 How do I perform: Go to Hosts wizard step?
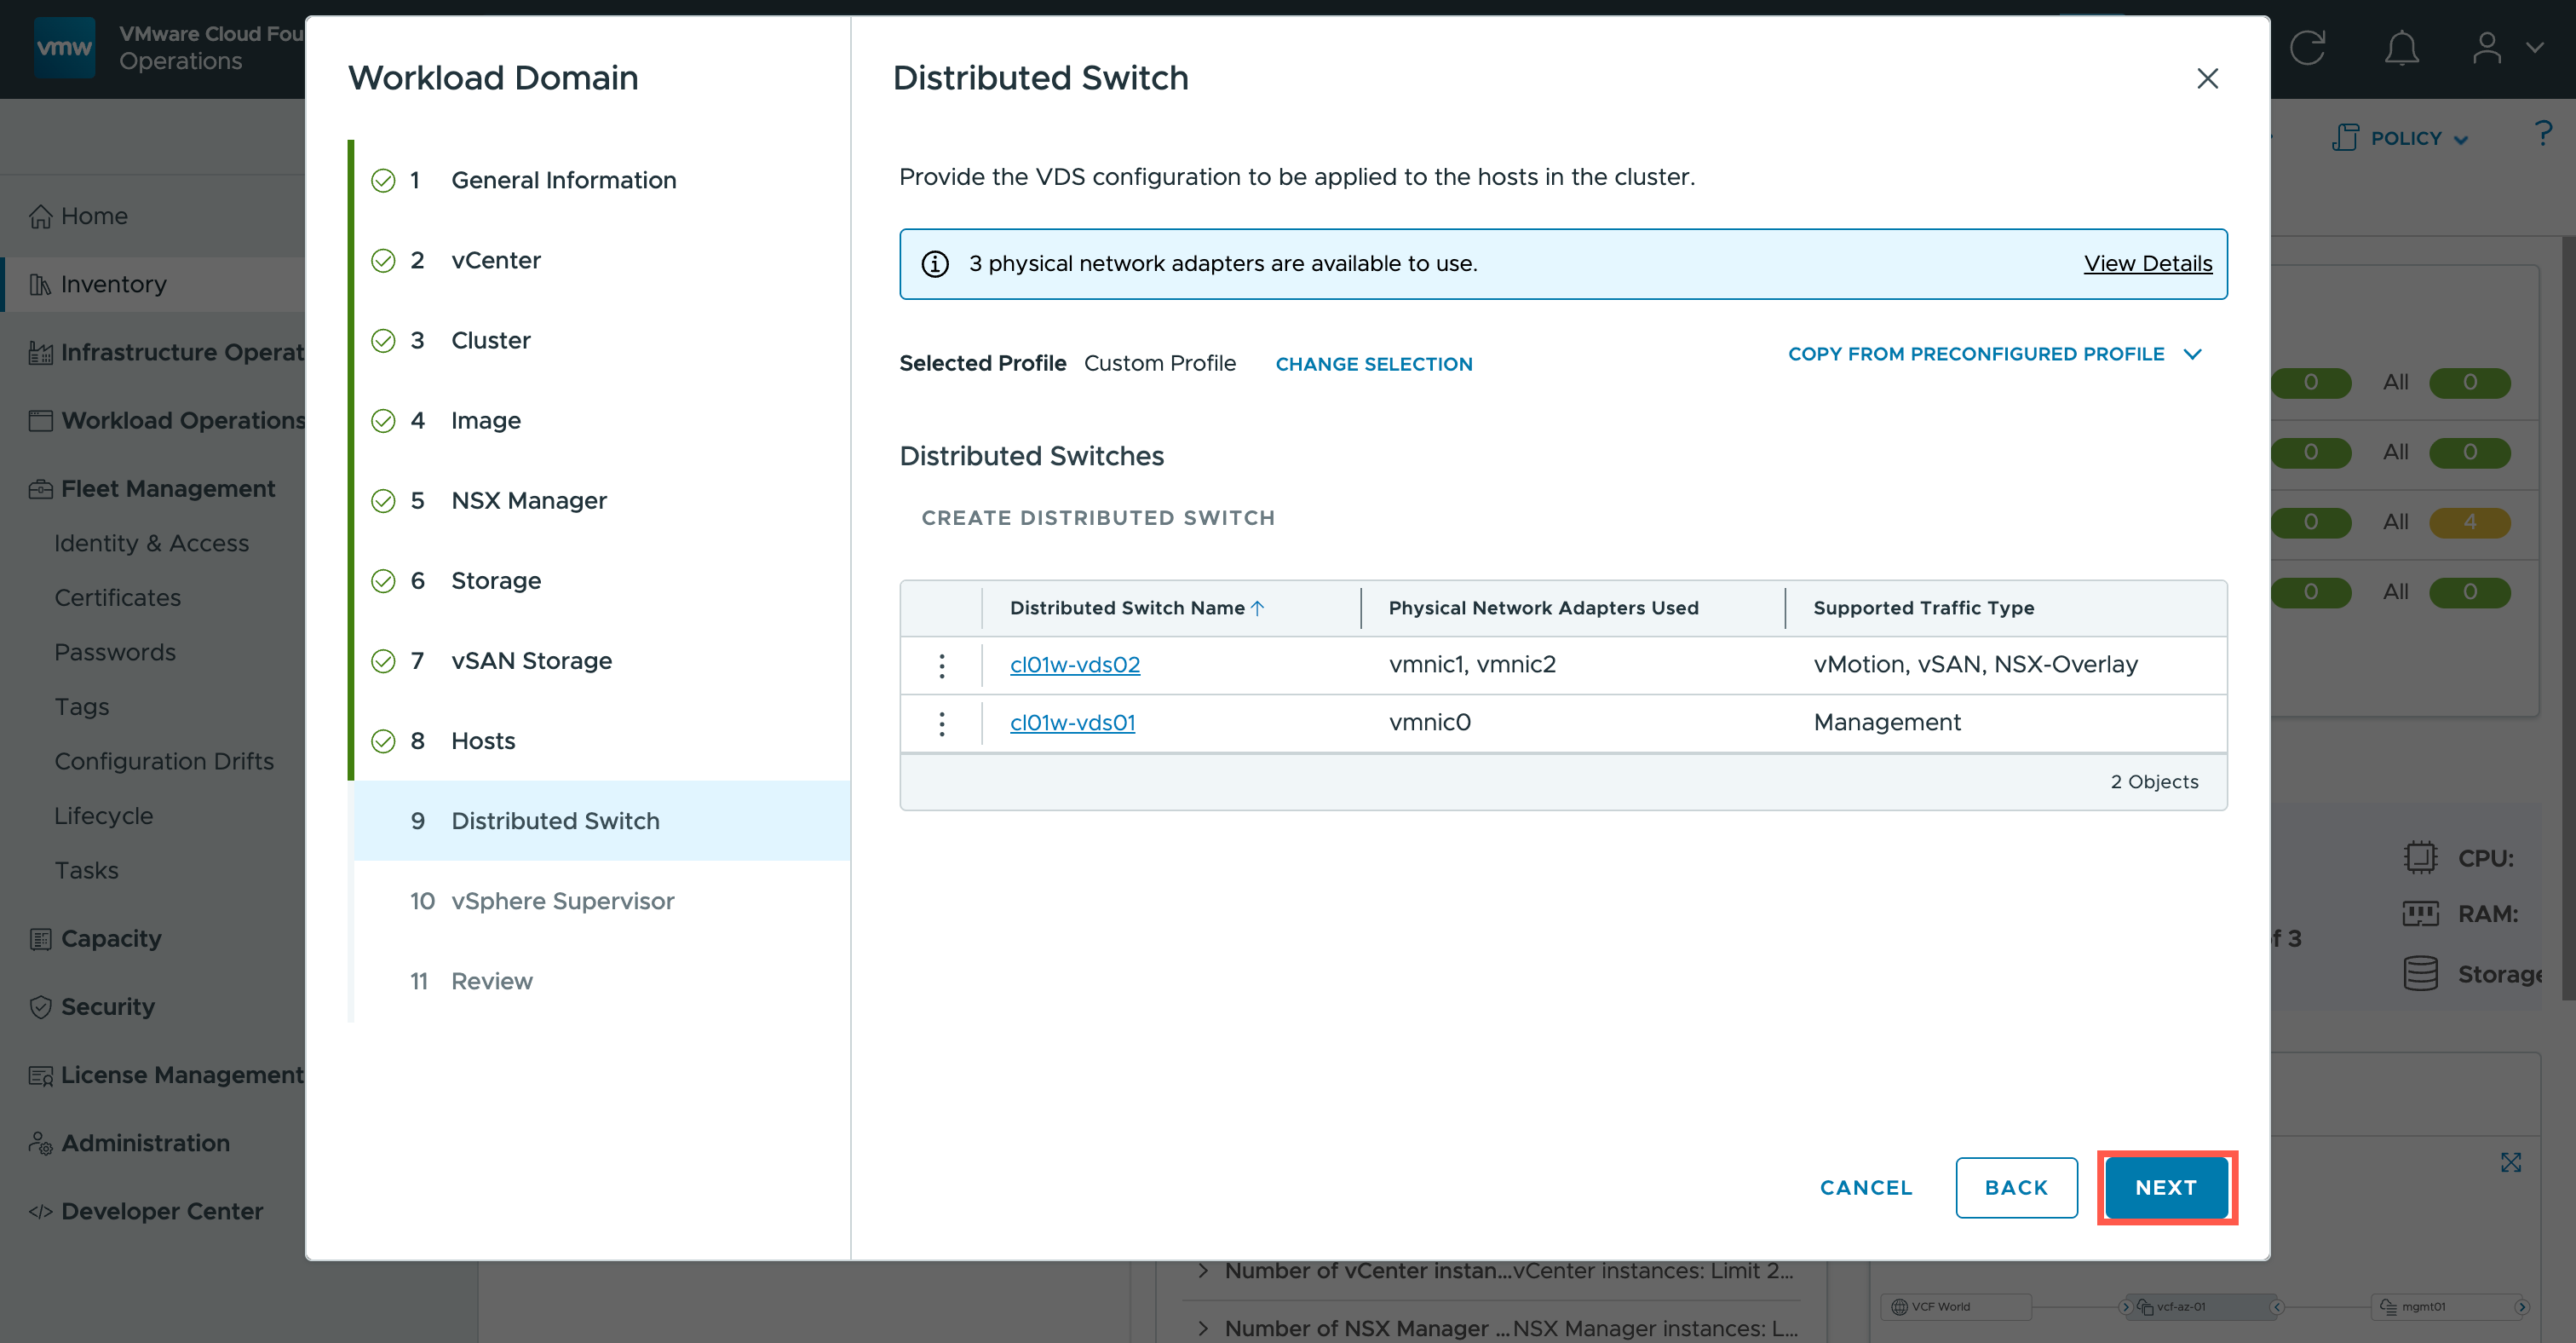point(483,741)
